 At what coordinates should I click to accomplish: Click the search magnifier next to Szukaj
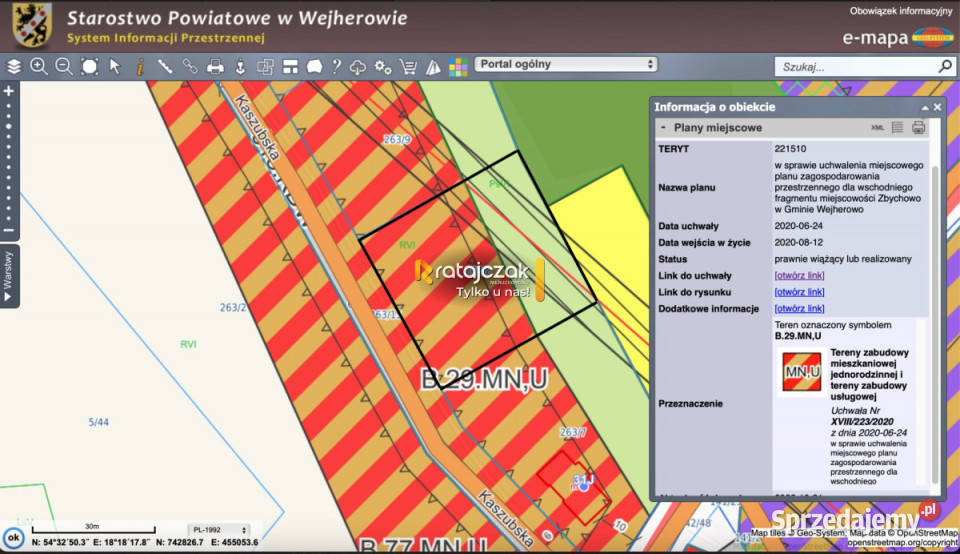coord(945,66)
